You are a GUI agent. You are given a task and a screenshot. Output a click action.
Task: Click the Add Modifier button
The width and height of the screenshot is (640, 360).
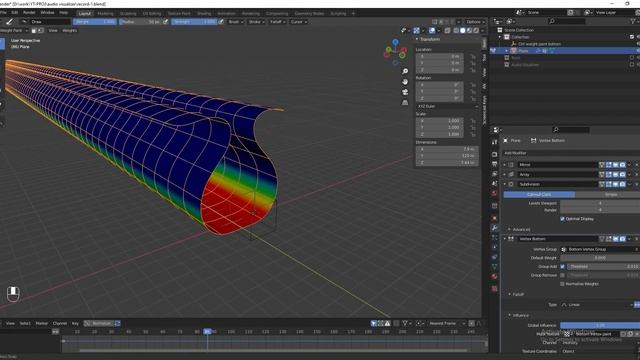[x=571, y=153]
